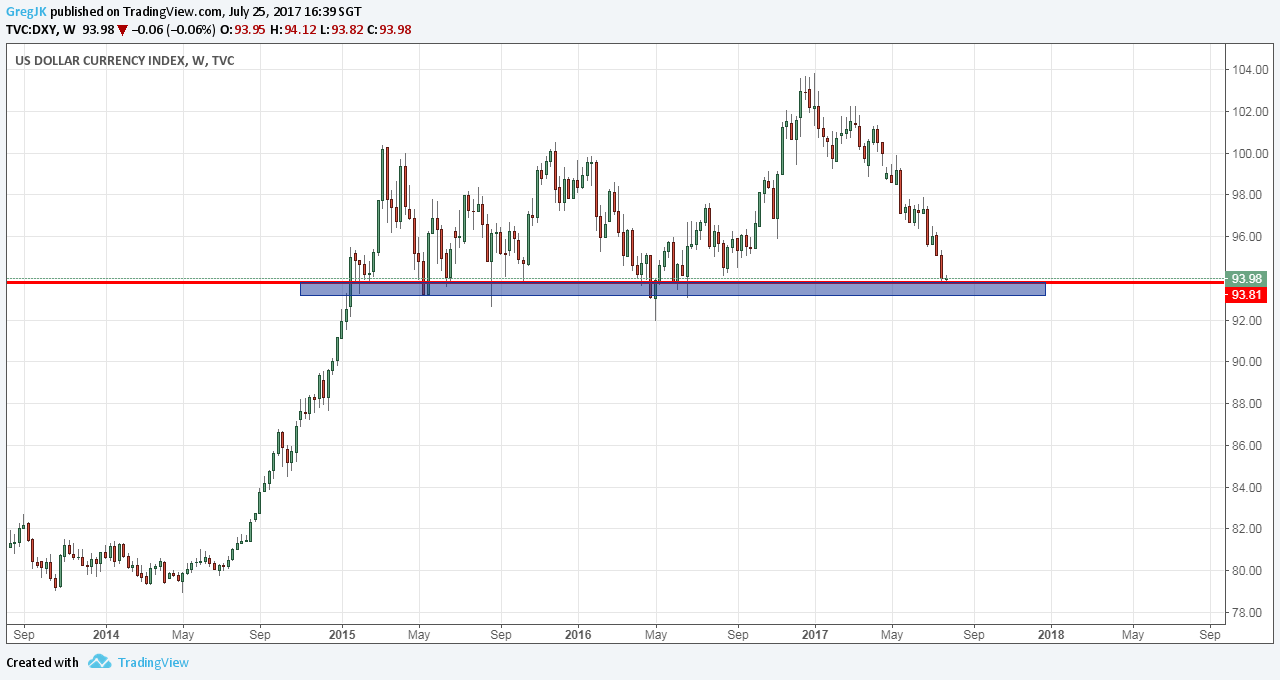
Task: Click the 2016 time axis label
Action: pos(578,634)
